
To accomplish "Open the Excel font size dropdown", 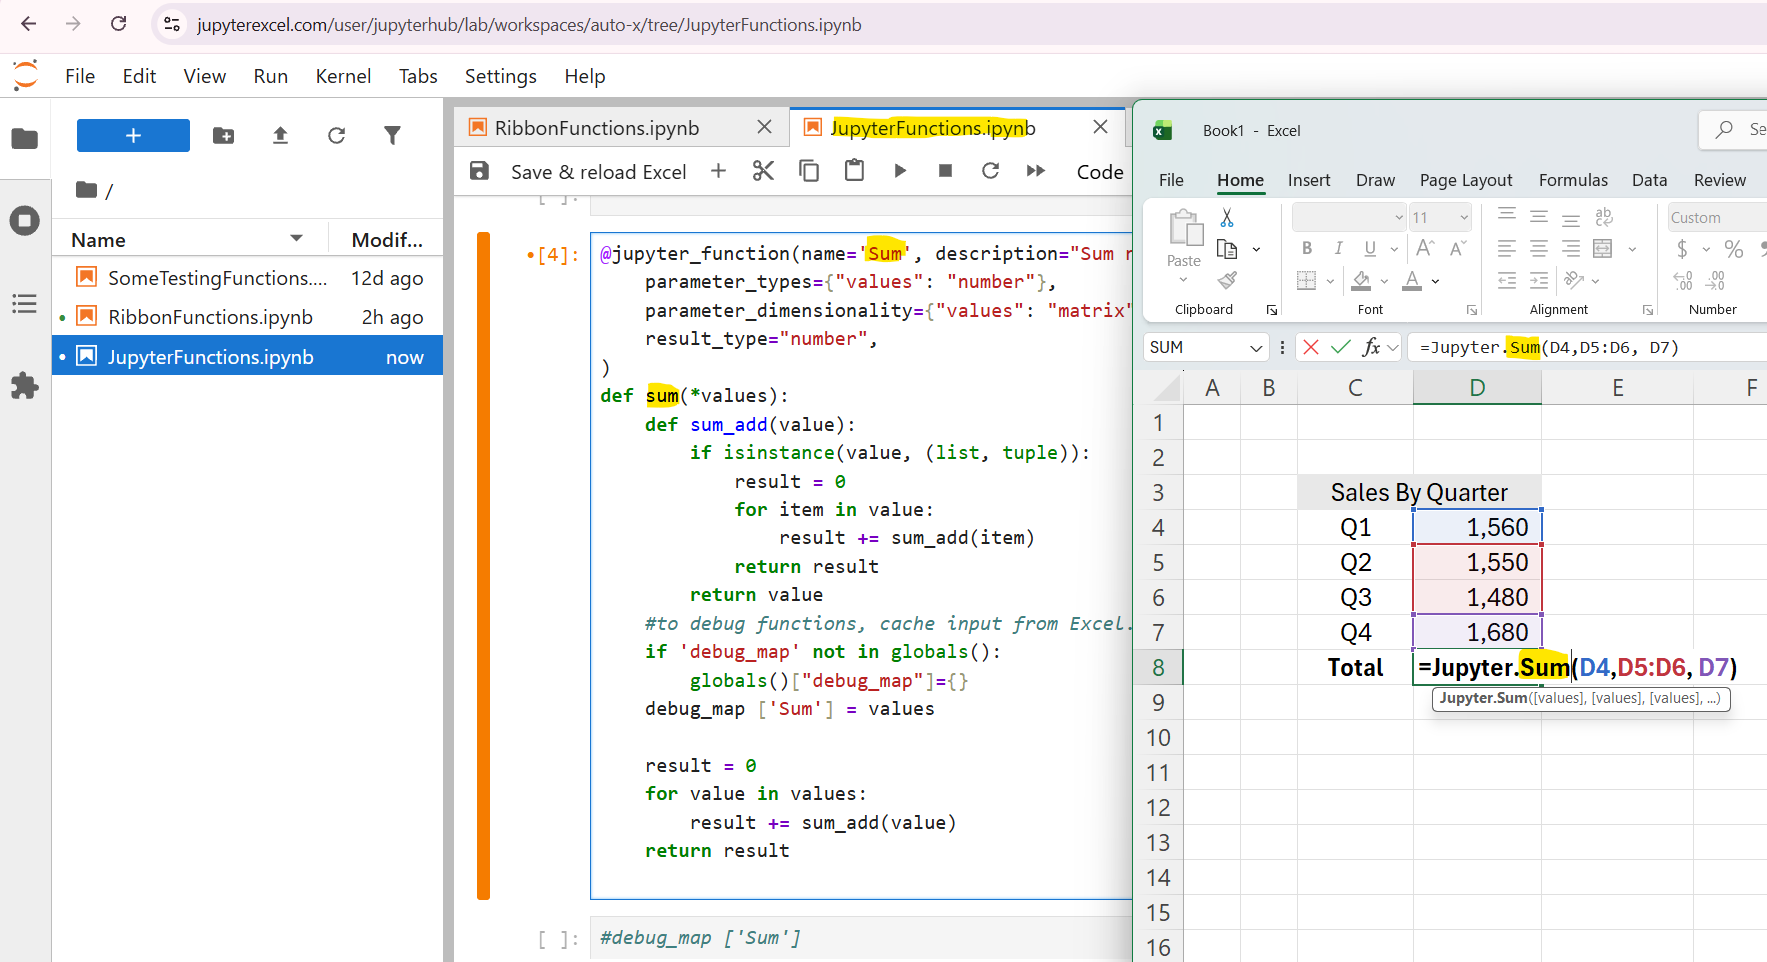I will pyautogui.click(x=1464, y=217).
